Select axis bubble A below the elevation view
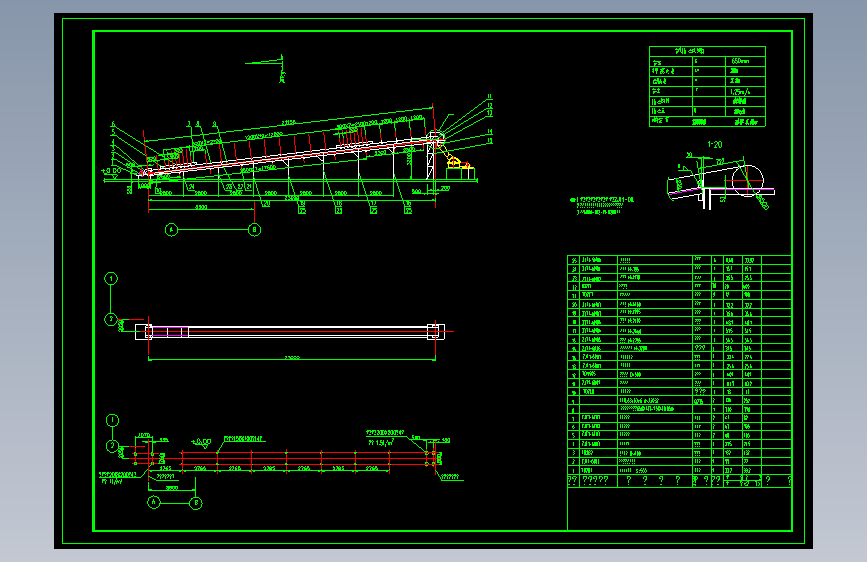Image resolution: width=867 pixels, height=562 pixels. pos(171,230)
